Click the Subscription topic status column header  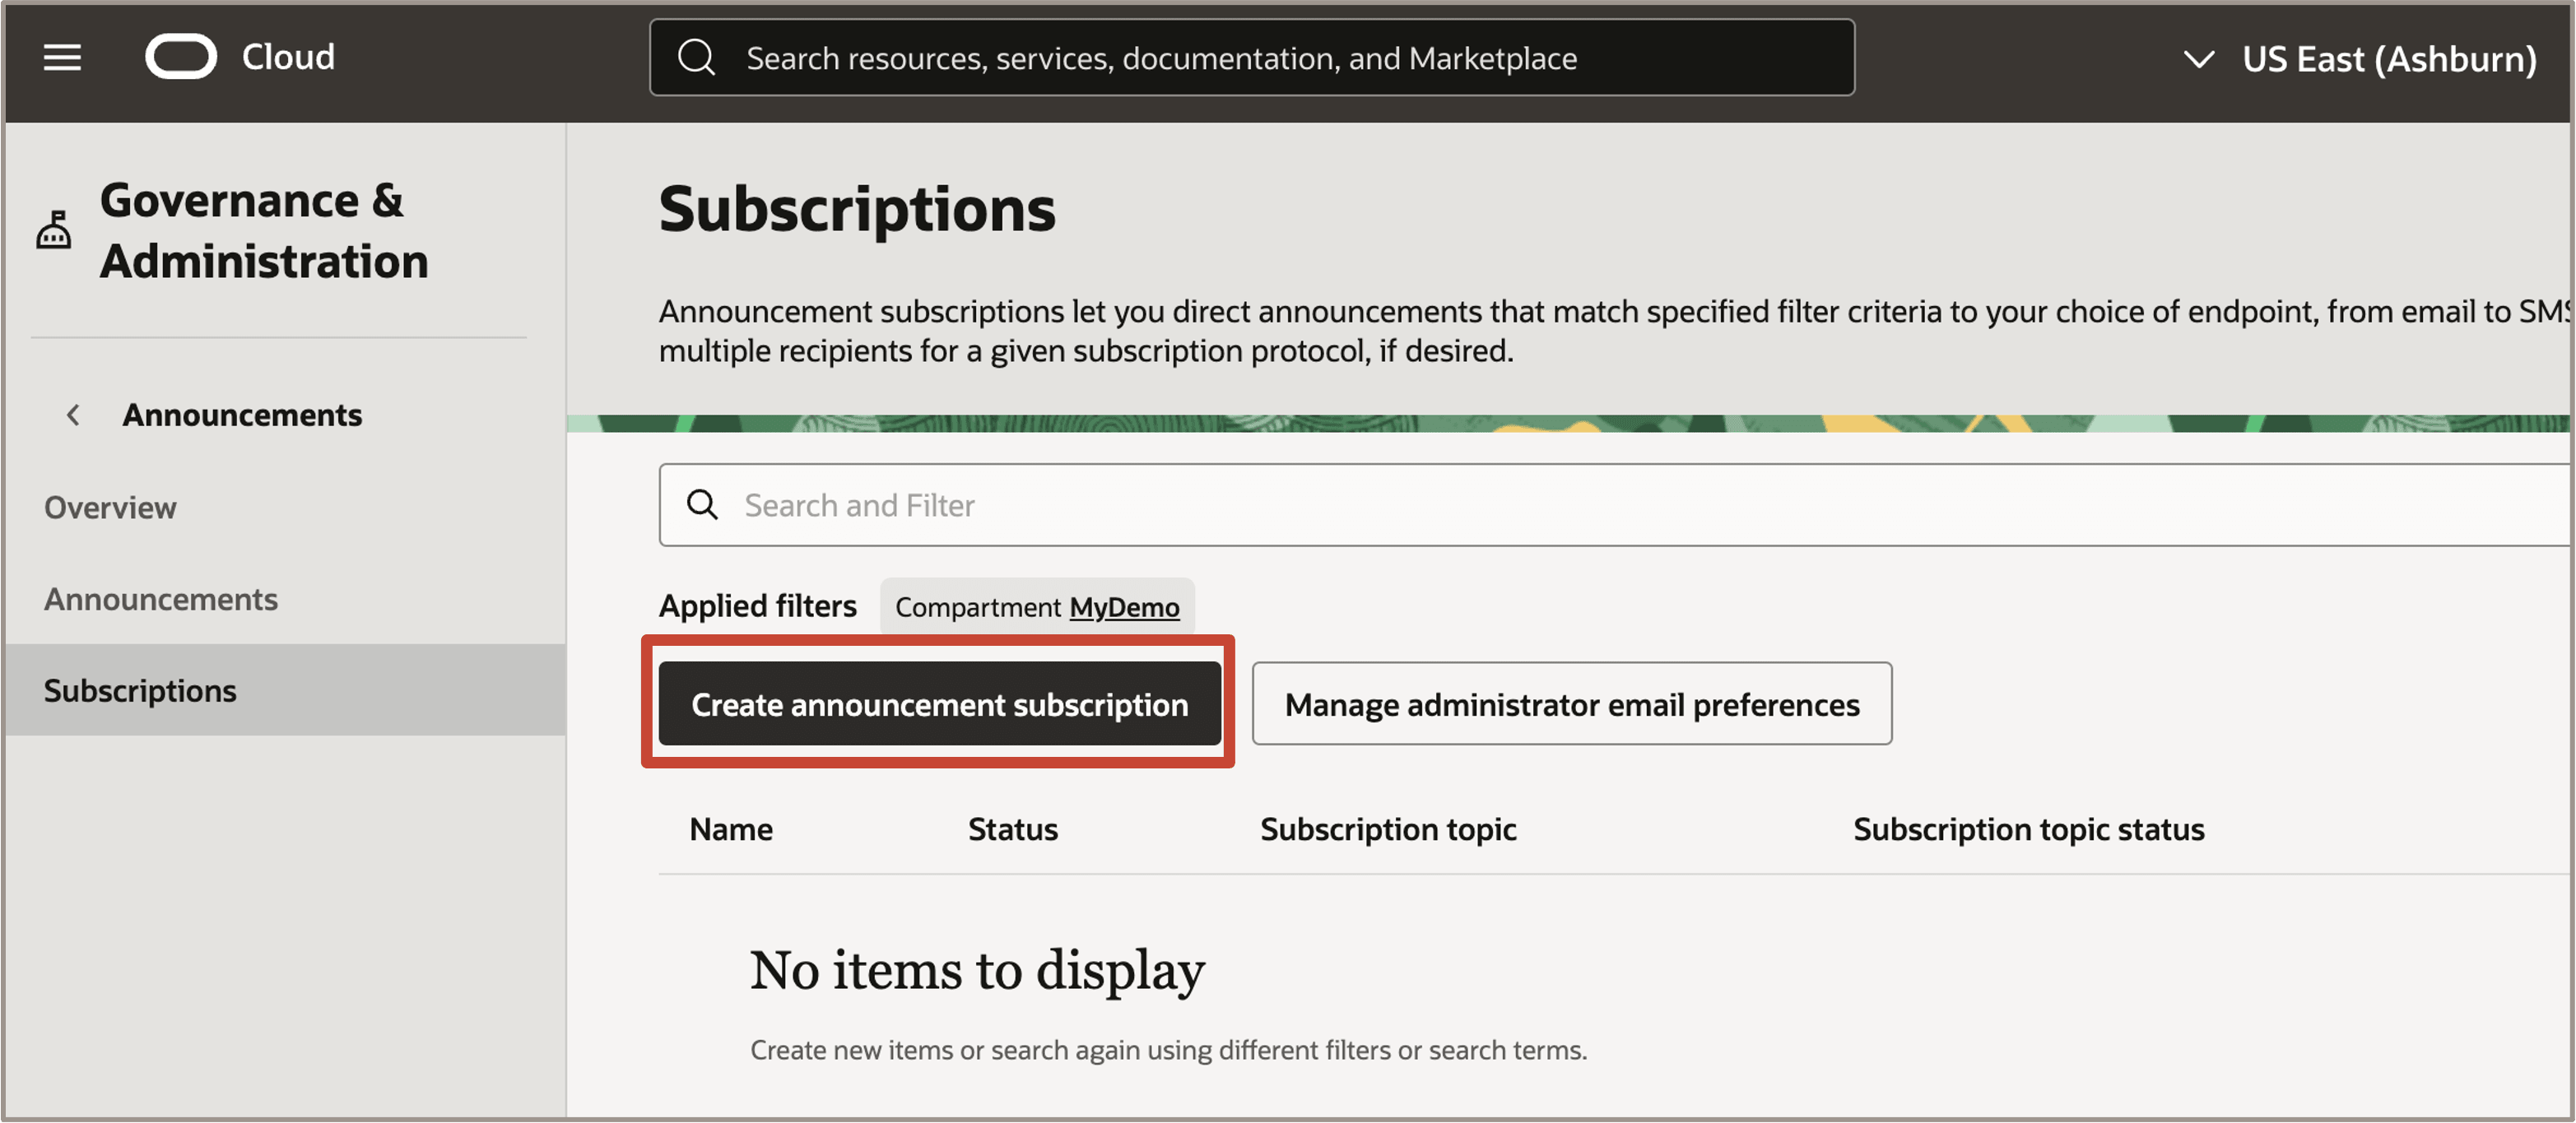click(2028, 829)
